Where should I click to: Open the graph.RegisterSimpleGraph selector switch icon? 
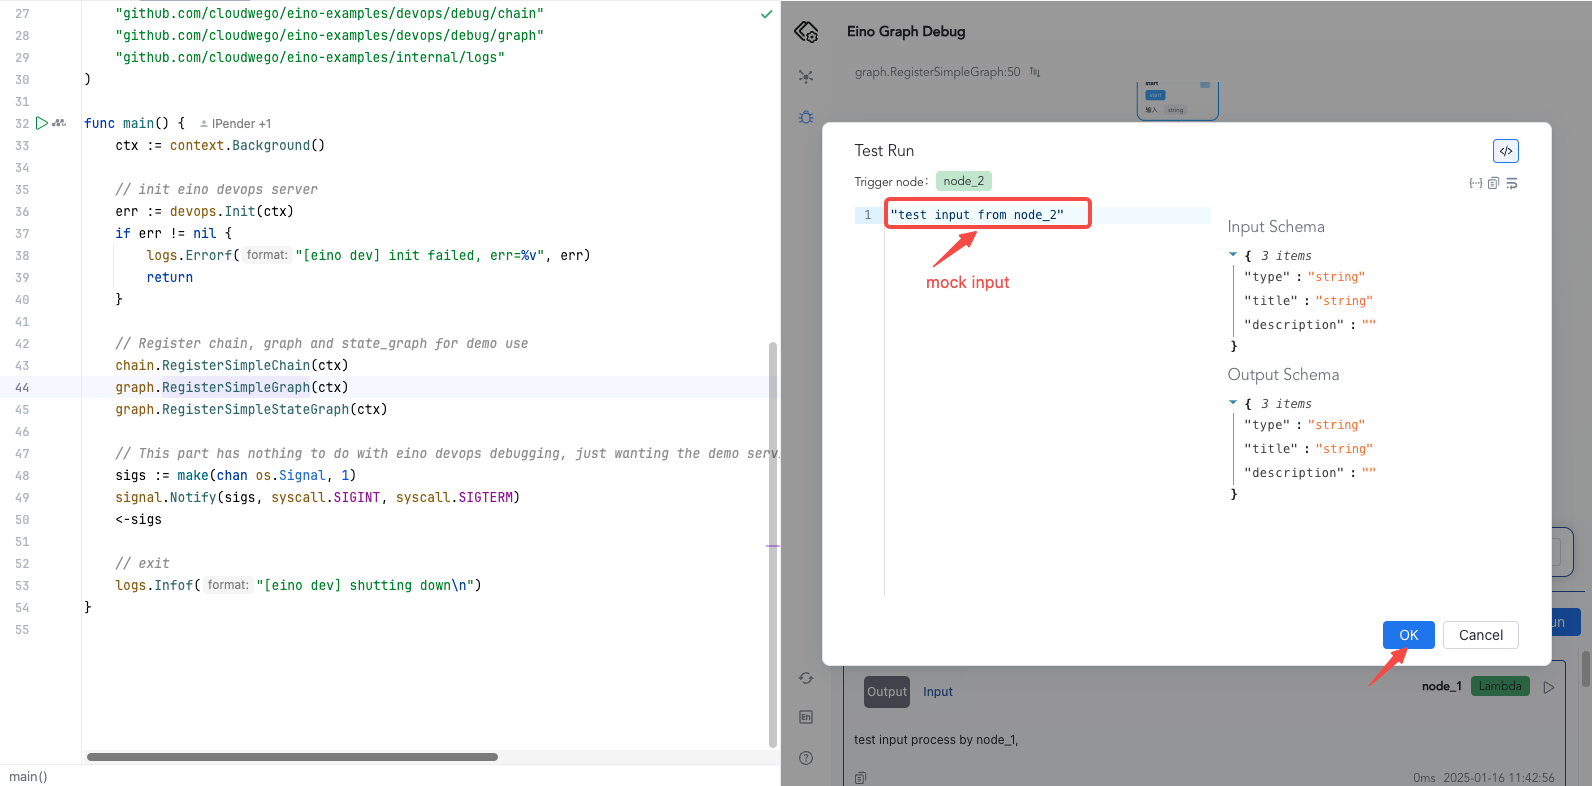point(1035,72)
